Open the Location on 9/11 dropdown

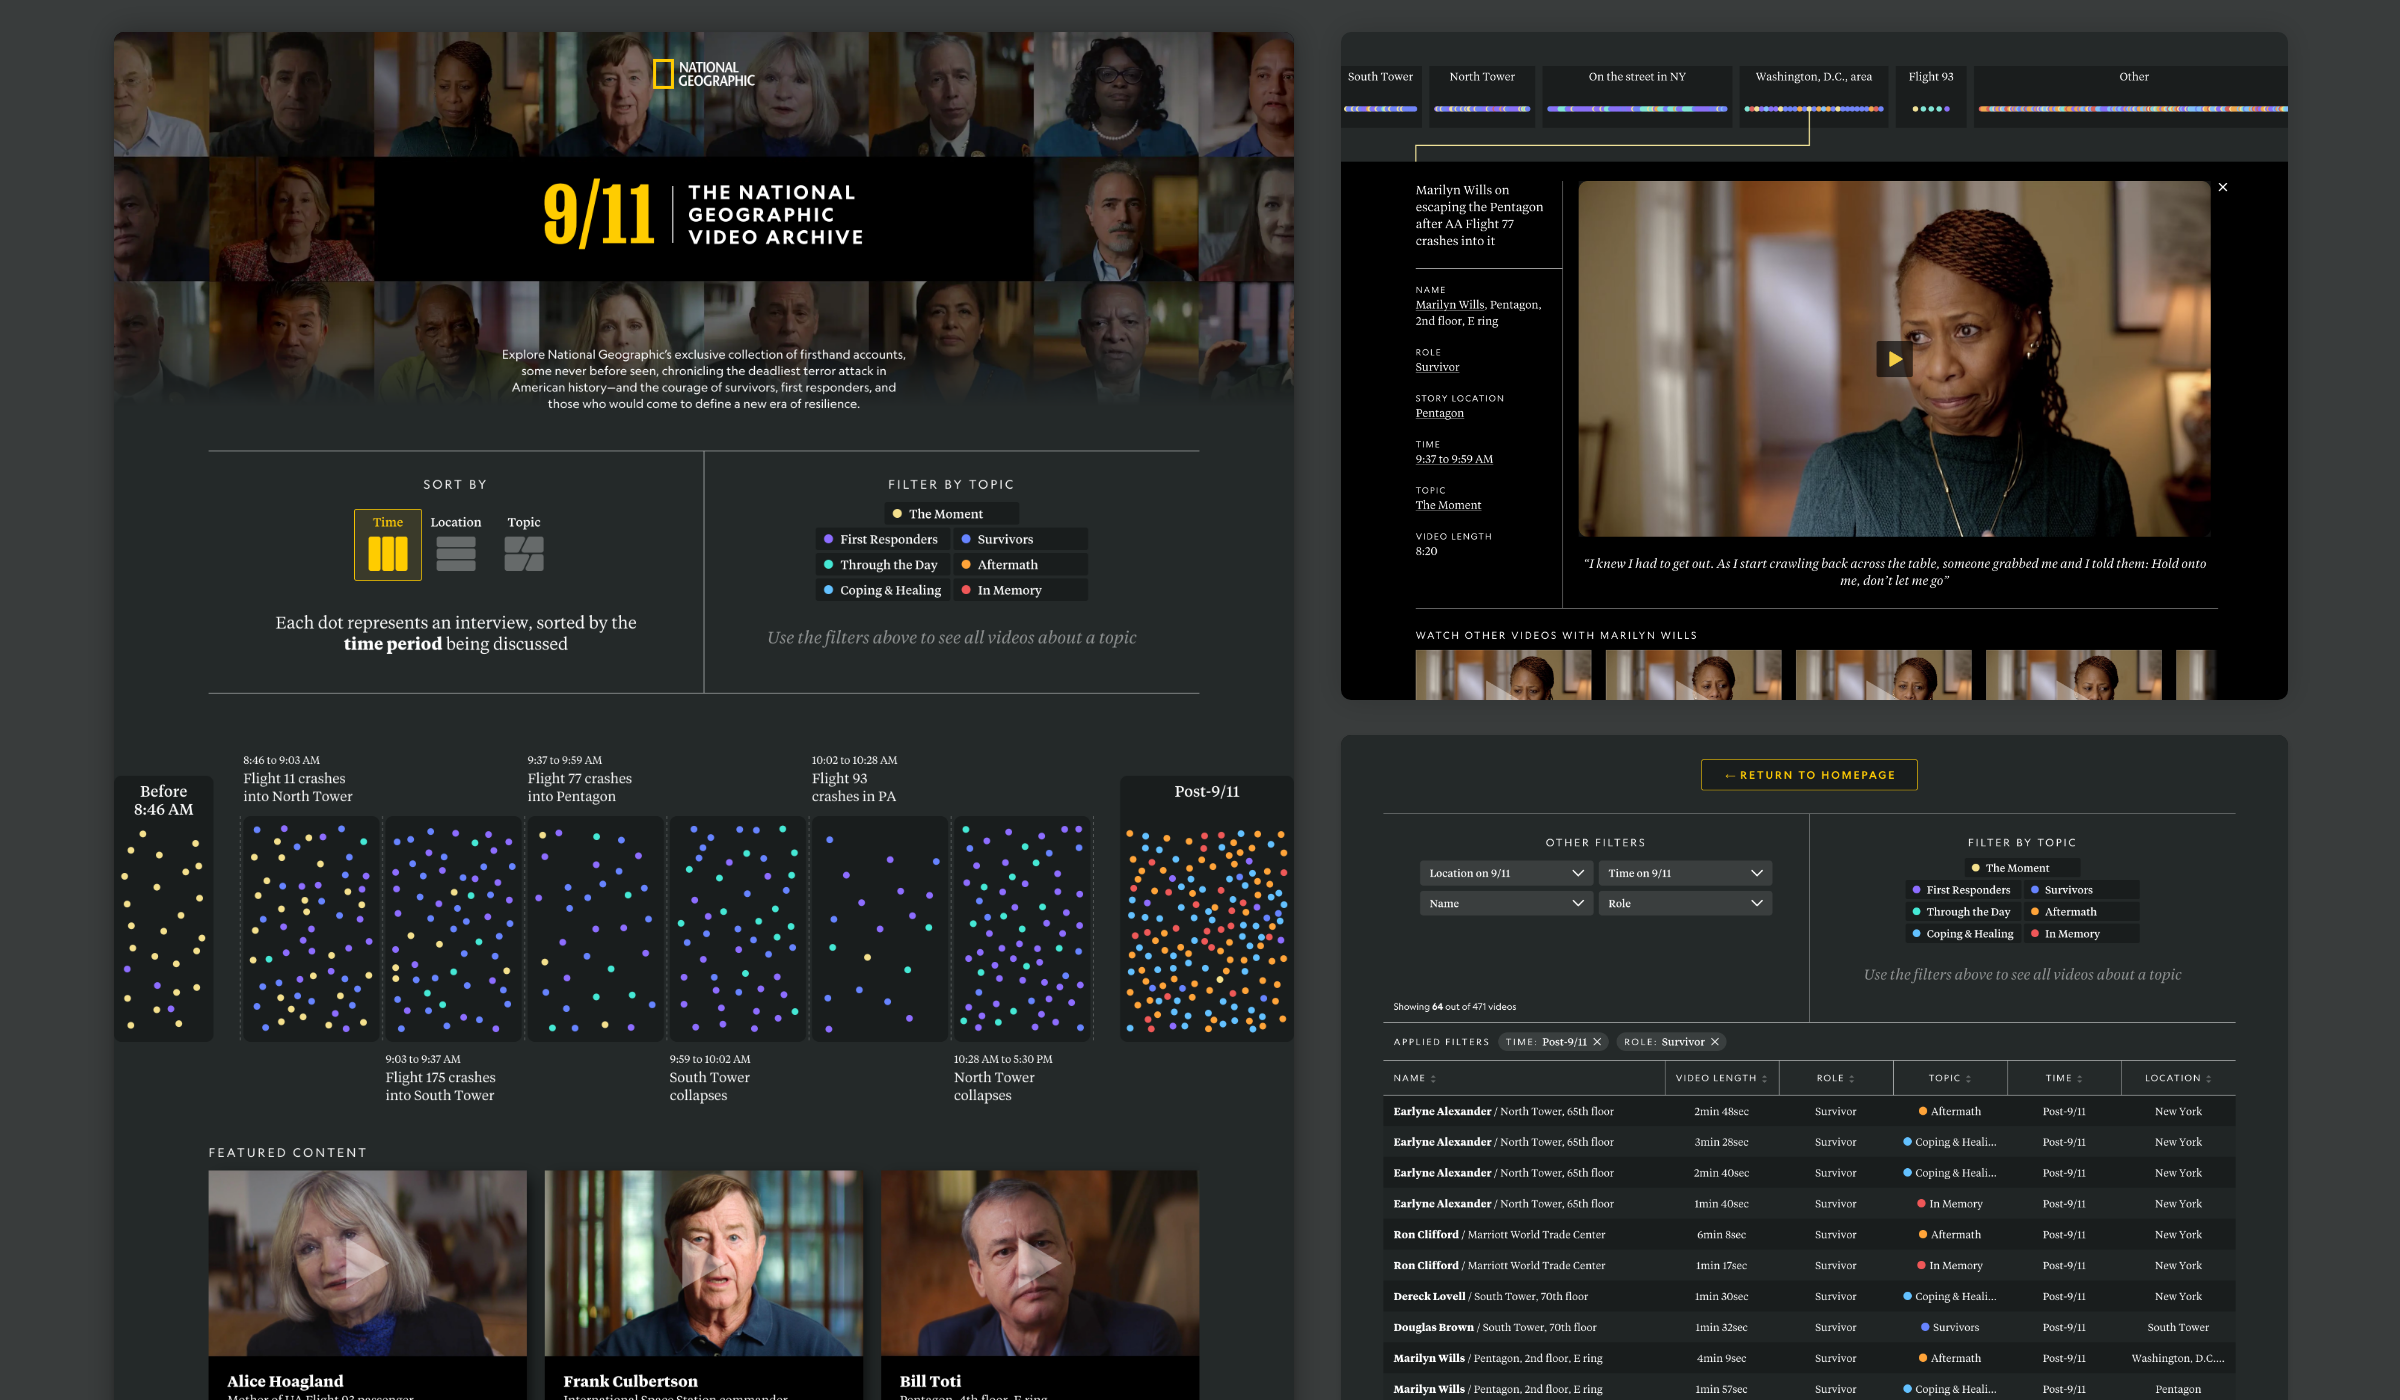pyautogui.click(x=1506, y=873)
